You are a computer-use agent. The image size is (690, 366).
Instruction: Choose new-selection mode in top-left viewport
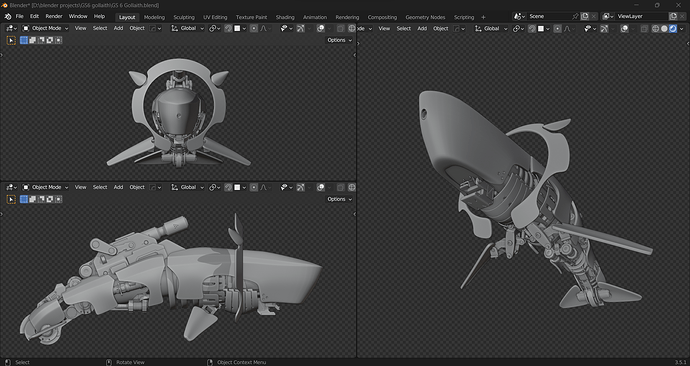[x=24, y=40]
